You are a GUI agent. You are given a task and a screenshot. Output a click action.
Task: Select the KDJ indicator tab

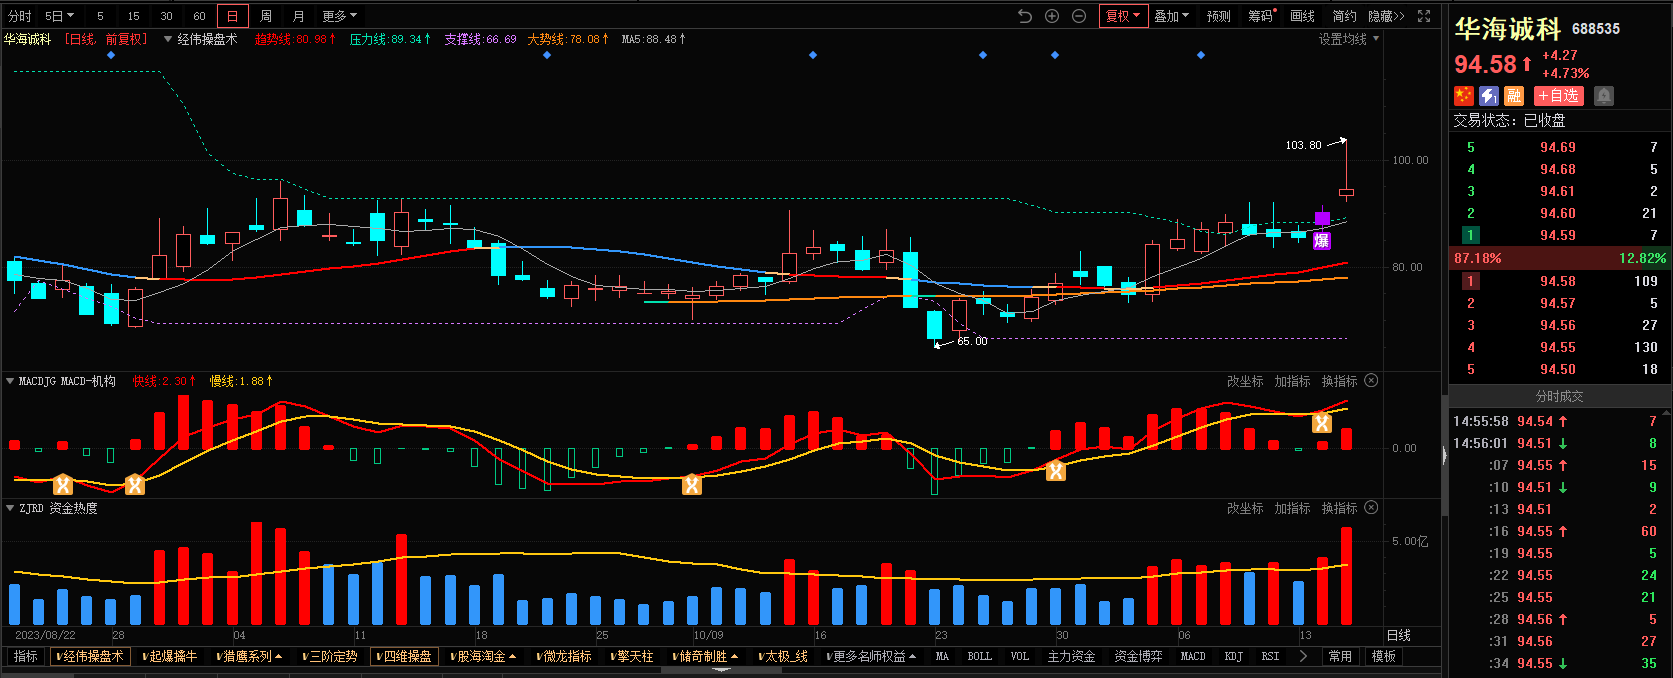[x=1234, y=657]
